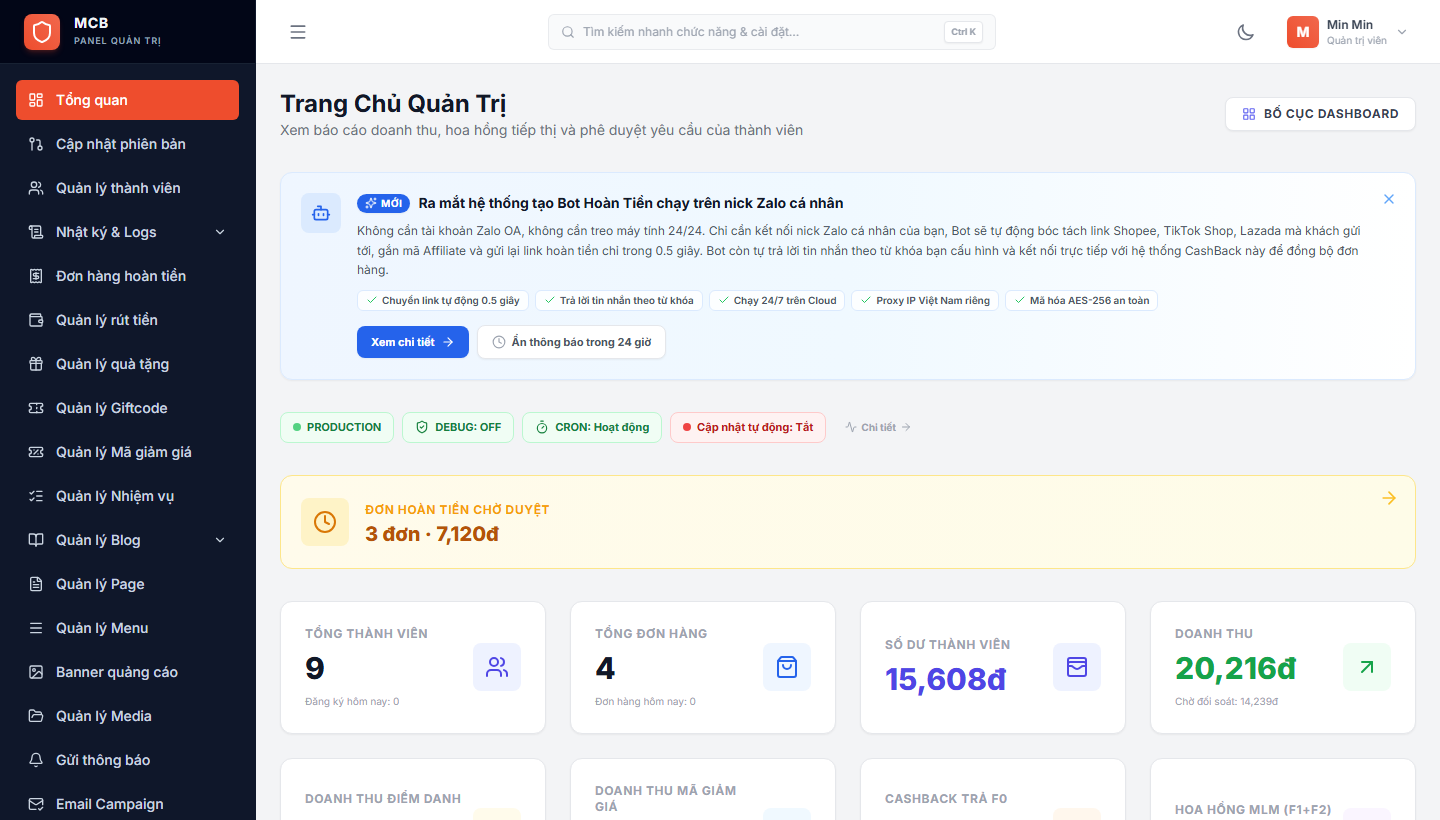Click the Ctrl K shortcut badge
Image resolution: width=1440 pixels, height=820 pixels.
click(x=964, y=32)
